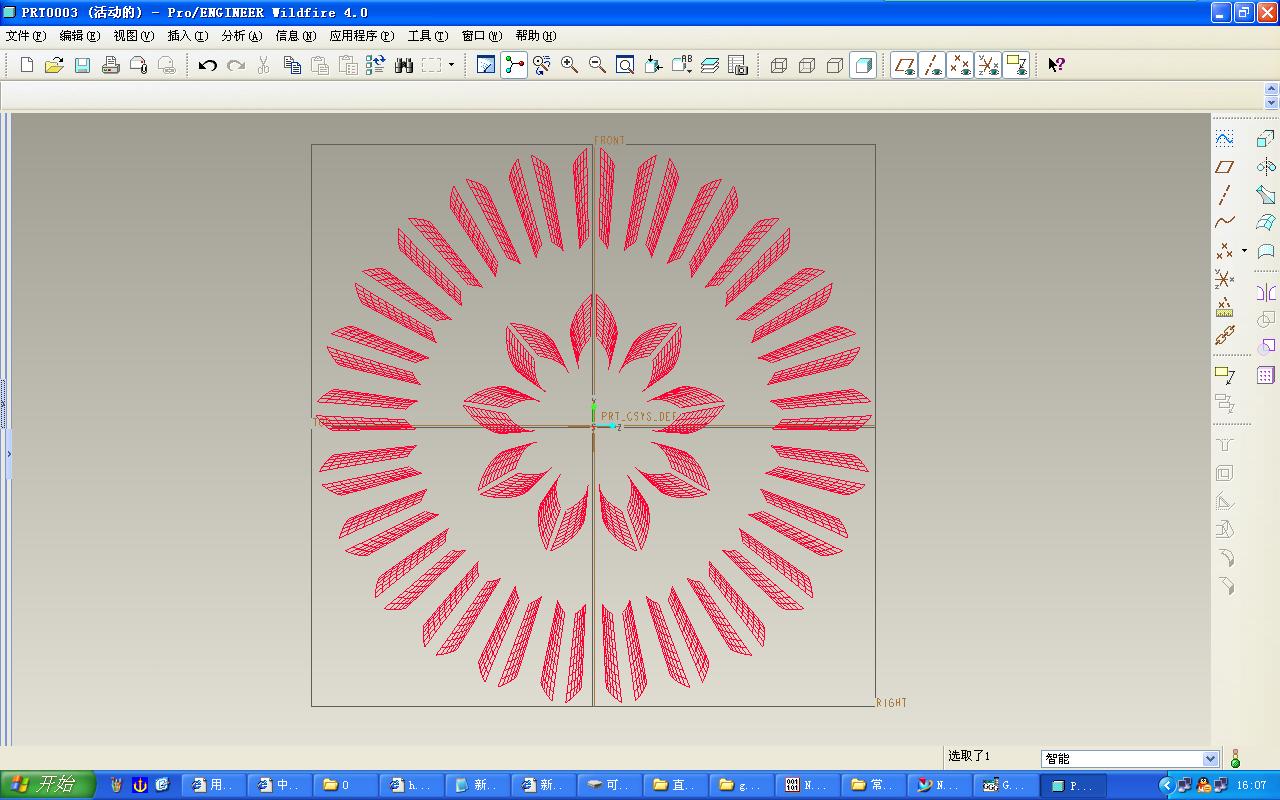Image resolution: width=1280 pixels, height=800 pixels.
Task: Click the status traffic light indicator
Action: [x=1235, y=758]
